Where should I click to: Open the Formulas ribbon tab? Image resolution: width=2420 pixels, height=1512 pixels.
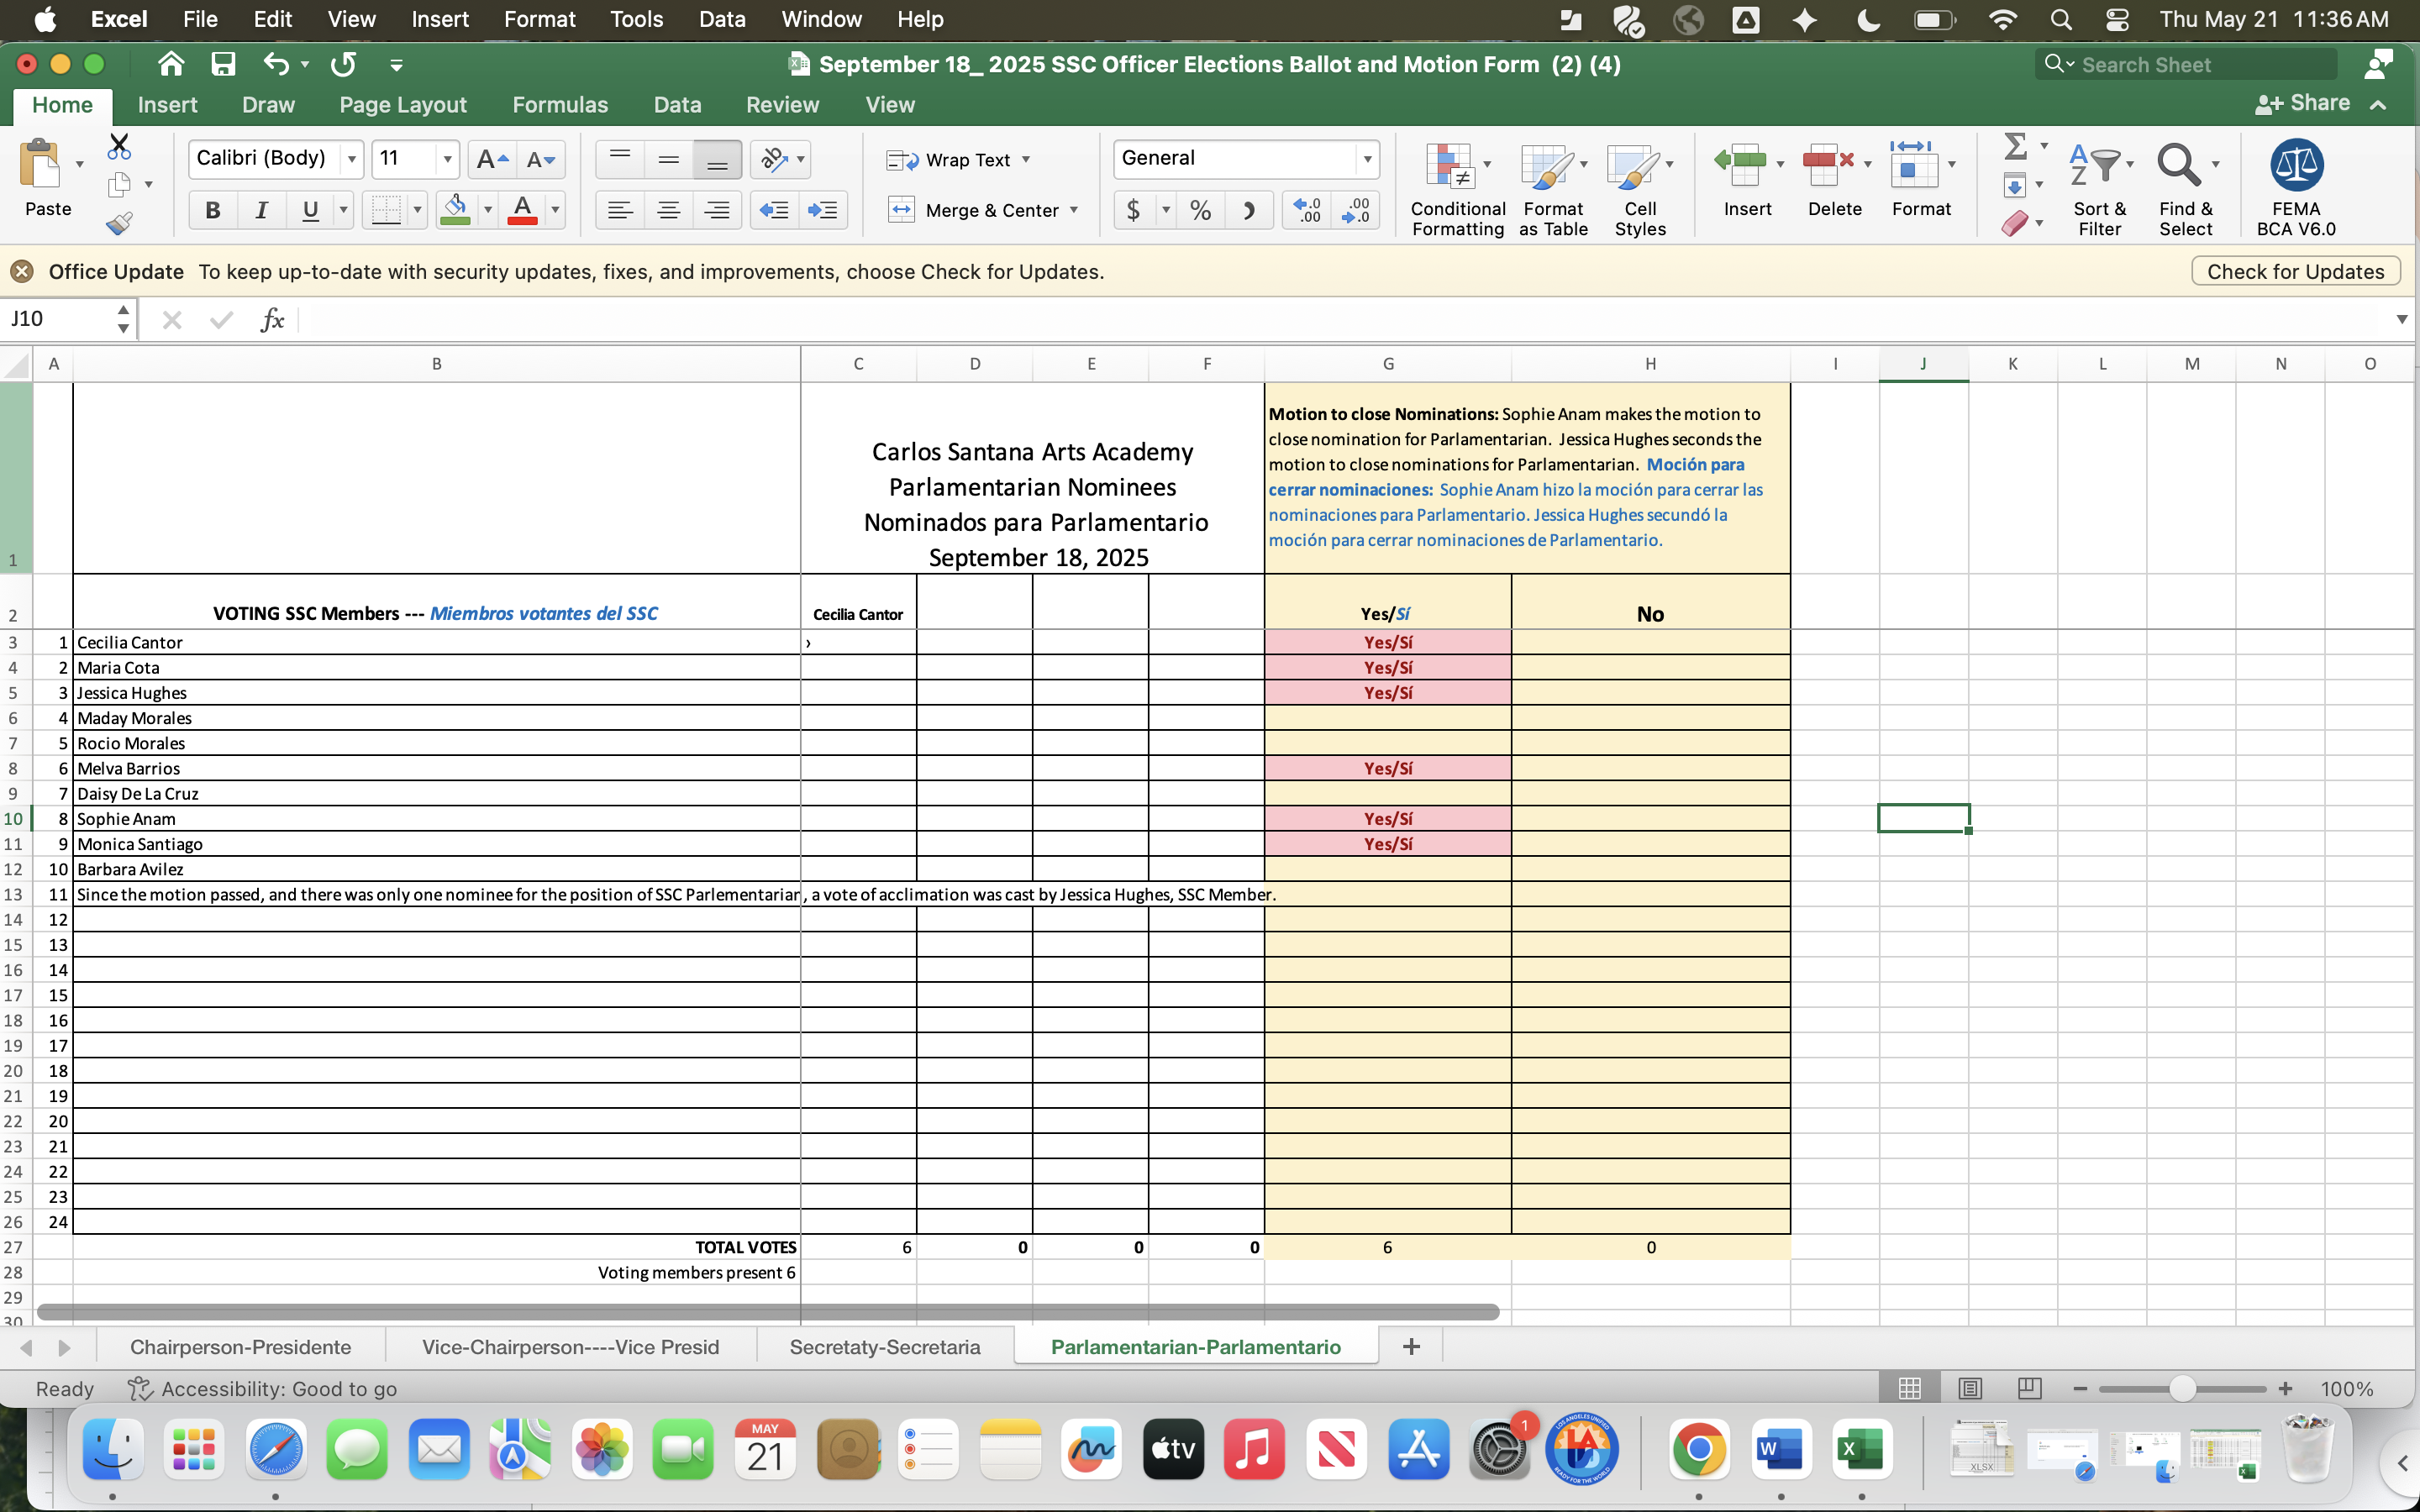[x=560, y=105]
